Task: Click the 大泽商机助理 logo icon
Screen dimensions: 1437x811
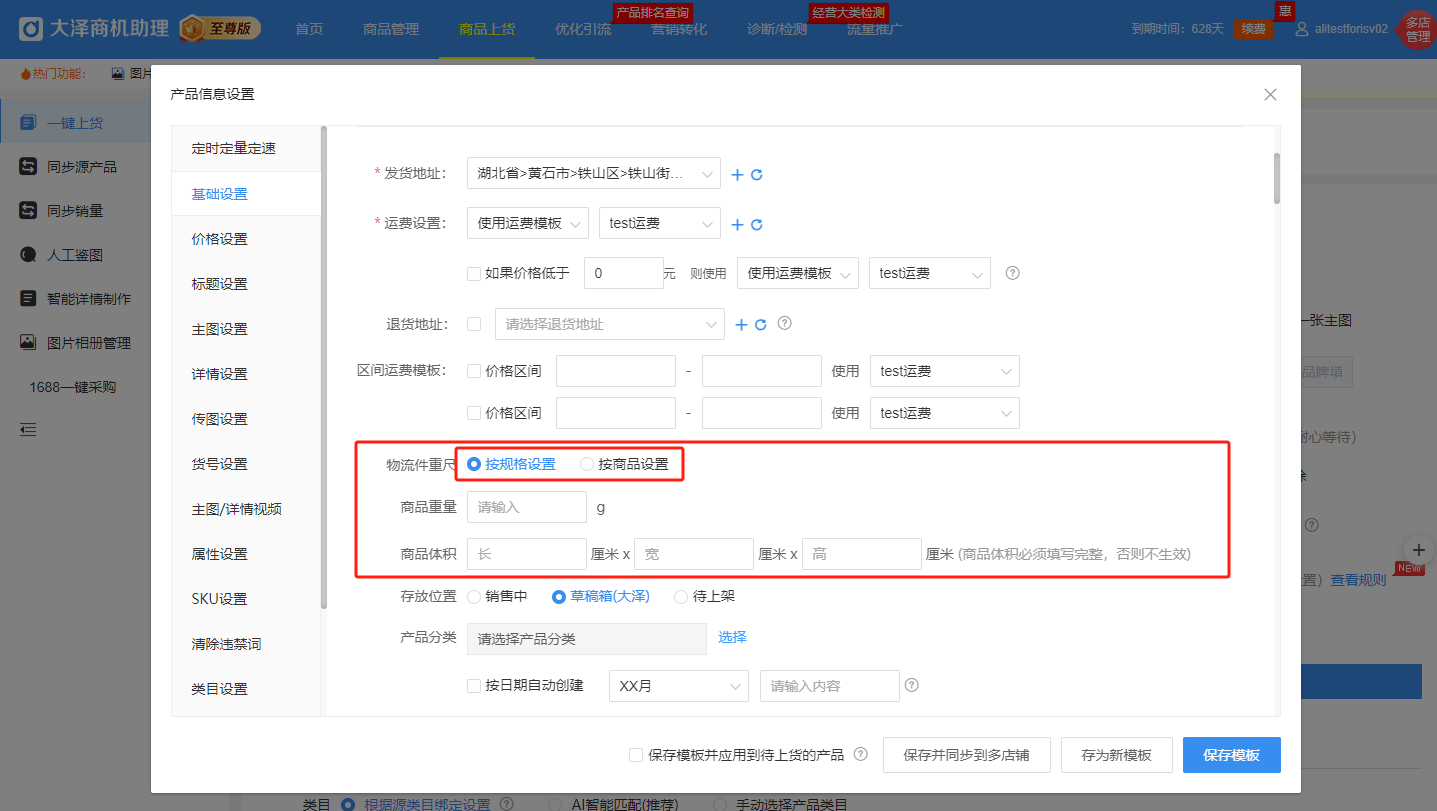Action: (x=31, y=28)
